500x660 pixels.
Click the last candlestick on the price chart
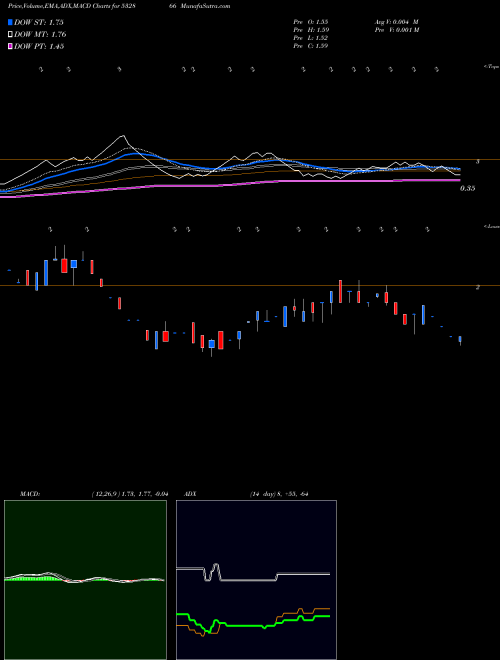click(460, 340)
